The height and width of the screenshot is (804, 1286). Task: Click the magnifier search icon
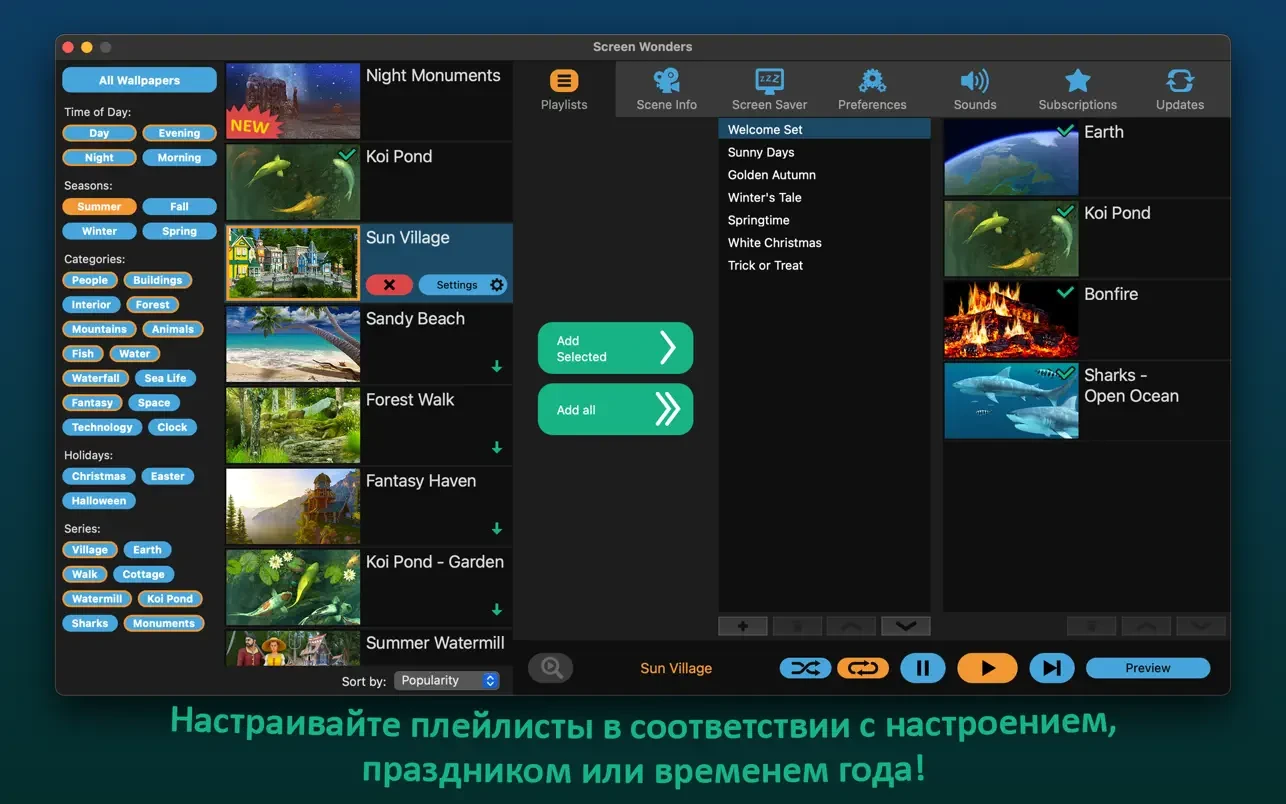(x=550, y=668)
